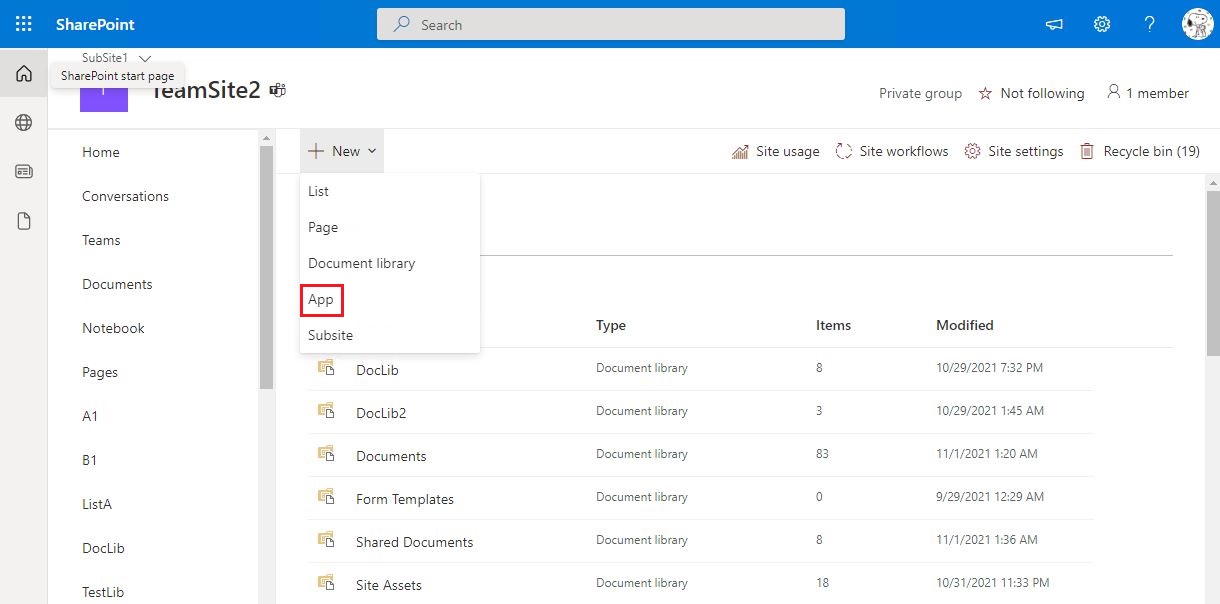Click the member person icon
The height and width of the screenshot is (604, 1220).
1113,92
